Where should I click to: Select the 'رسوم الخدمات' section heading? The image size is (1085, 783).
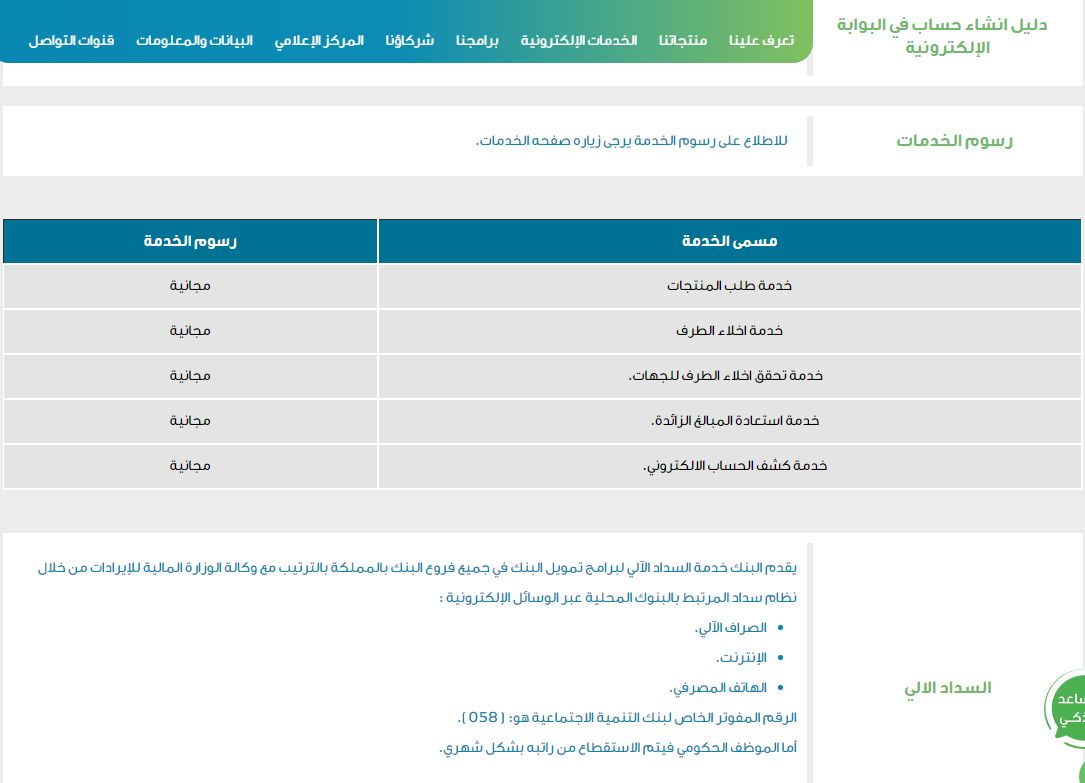pos(954,140)
